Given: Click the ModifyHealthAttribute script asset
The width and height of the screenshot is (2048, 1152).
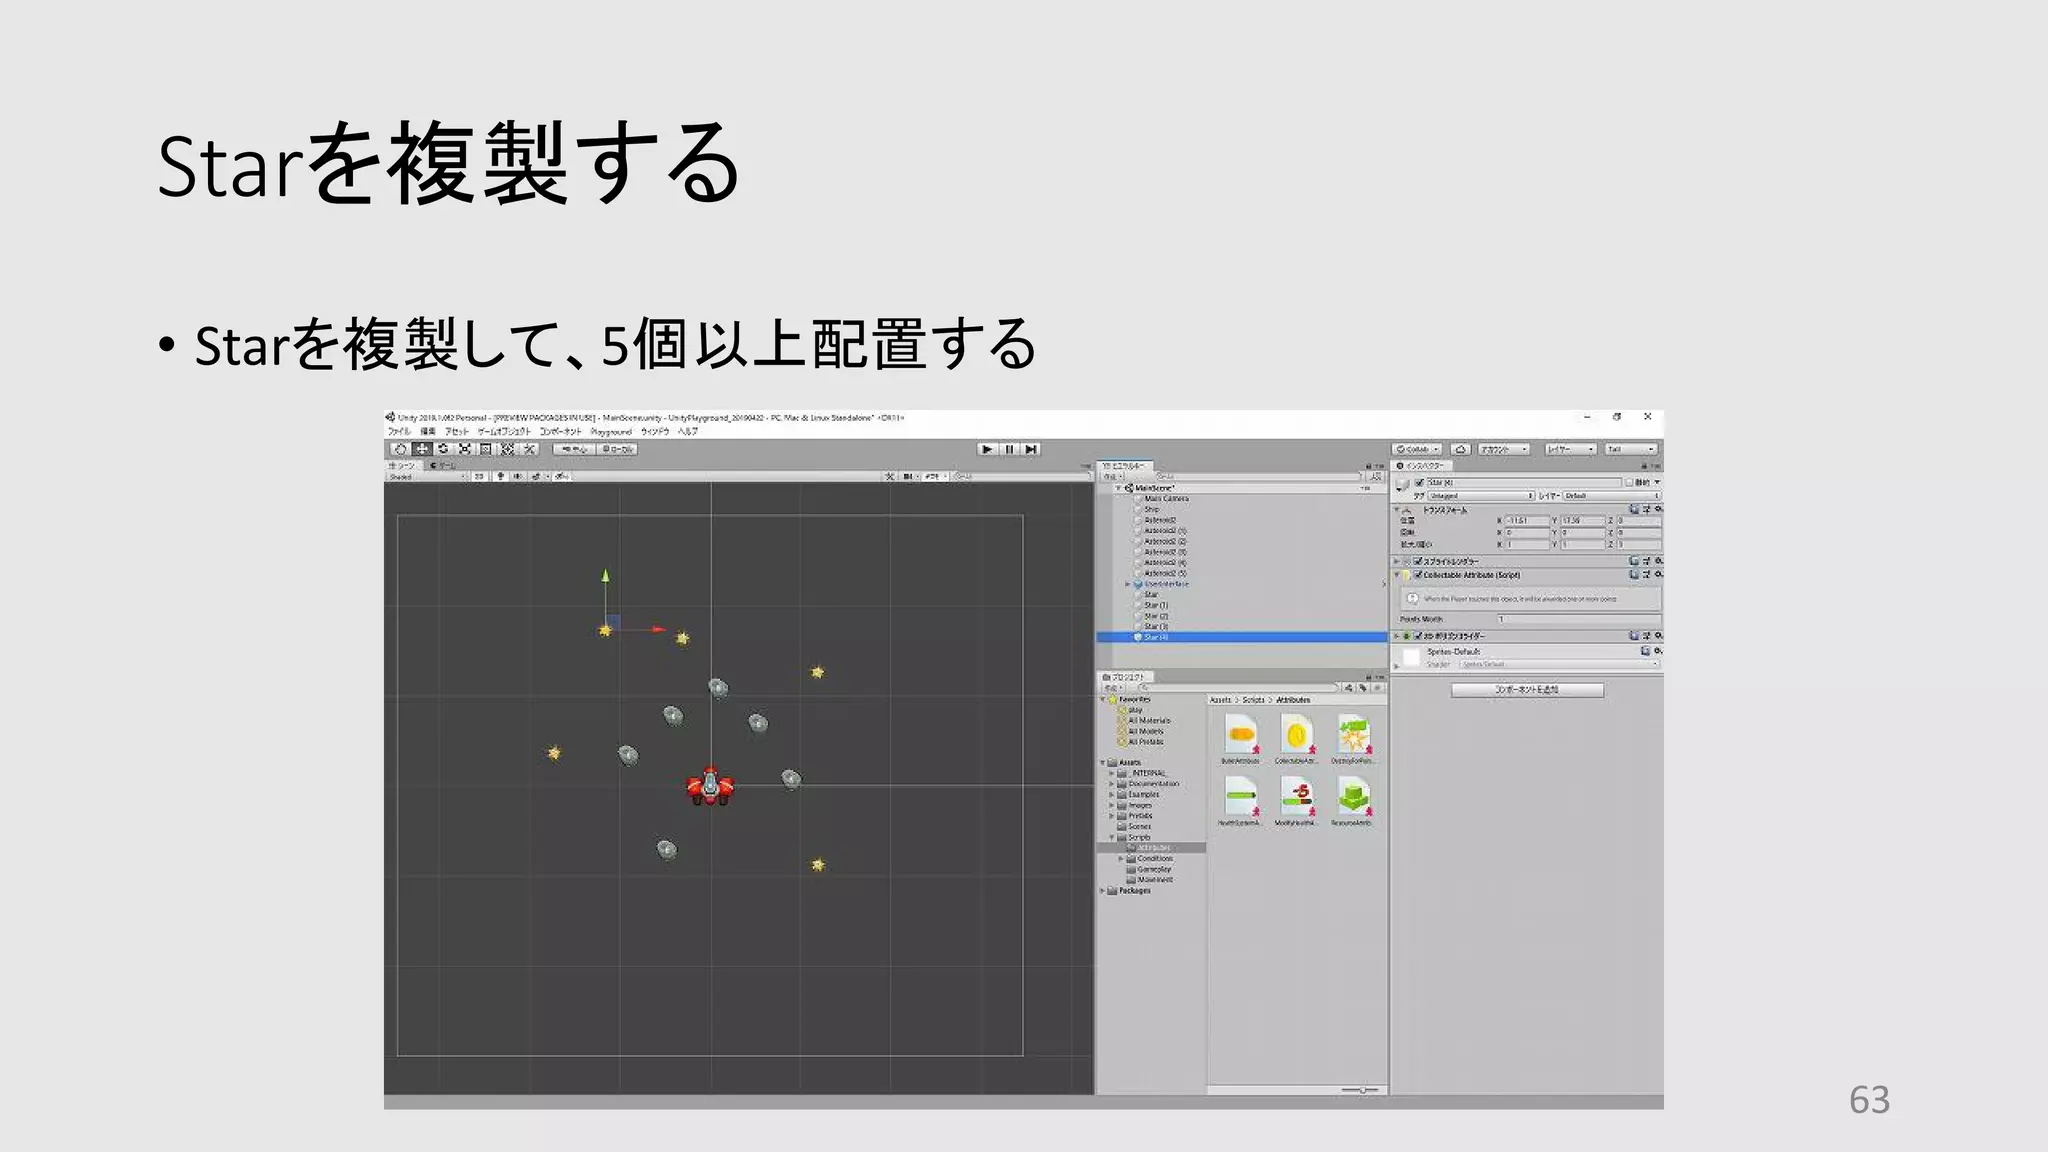Looking at the screenshot, I should coord(1297,802).
